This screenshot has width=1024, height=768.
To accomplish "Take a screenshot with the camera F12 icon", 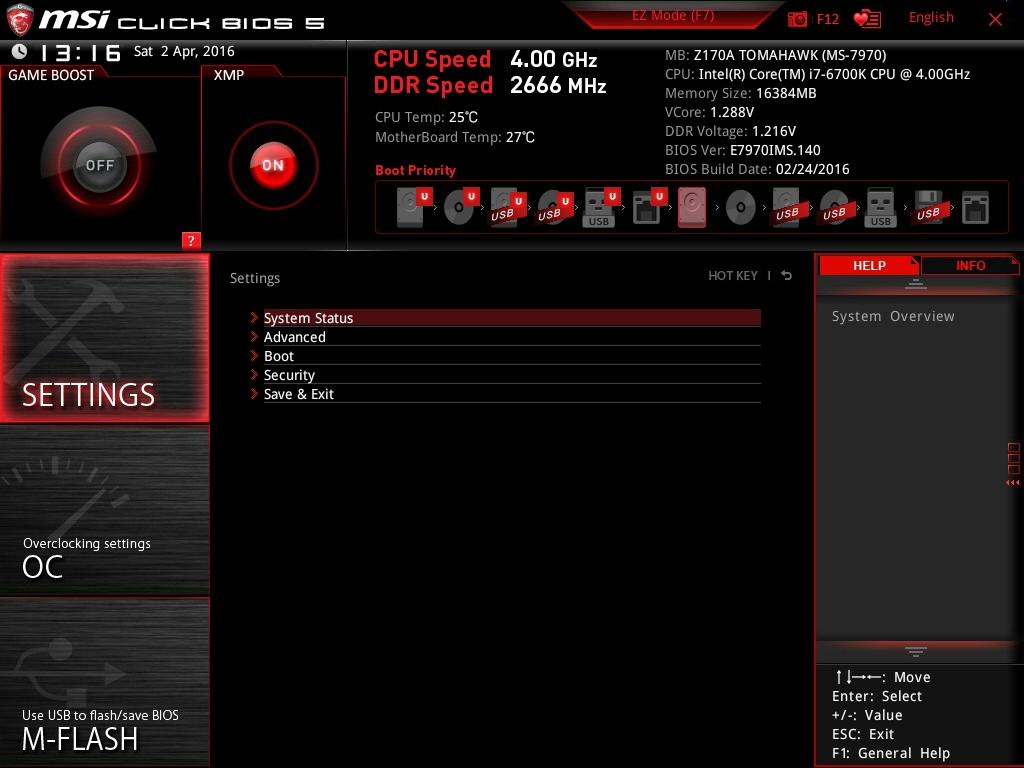I will pyautogui.click(x=797, y=19).
